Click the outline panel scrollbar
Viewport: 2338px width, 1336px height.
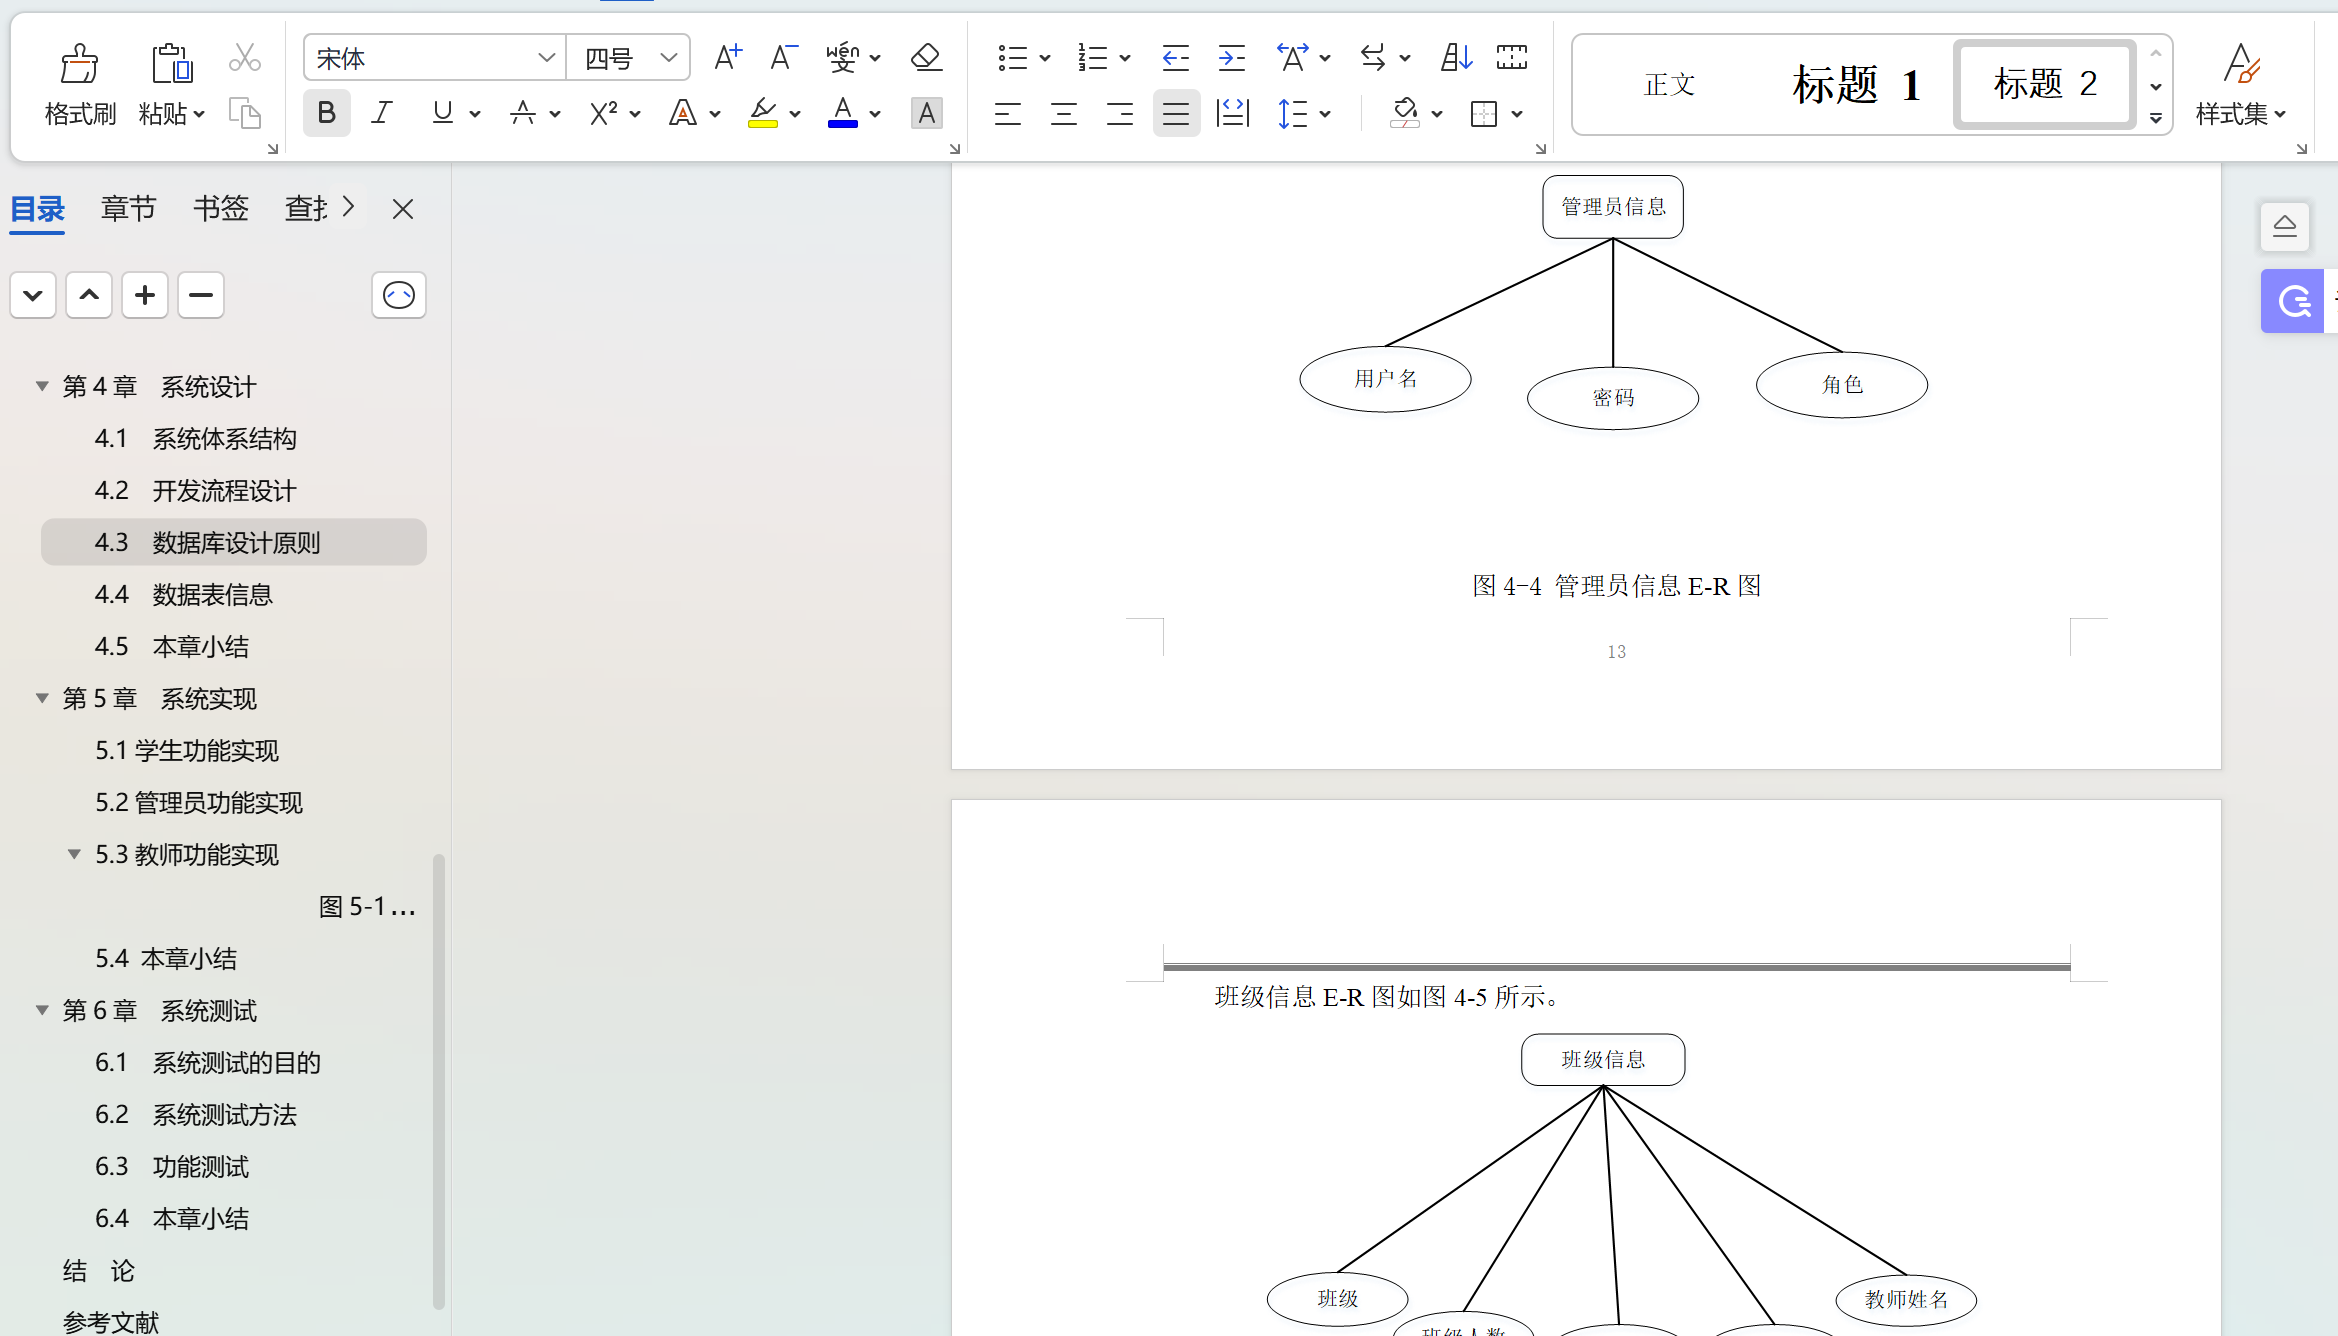pyautogui.click(x=438, y=1080)
